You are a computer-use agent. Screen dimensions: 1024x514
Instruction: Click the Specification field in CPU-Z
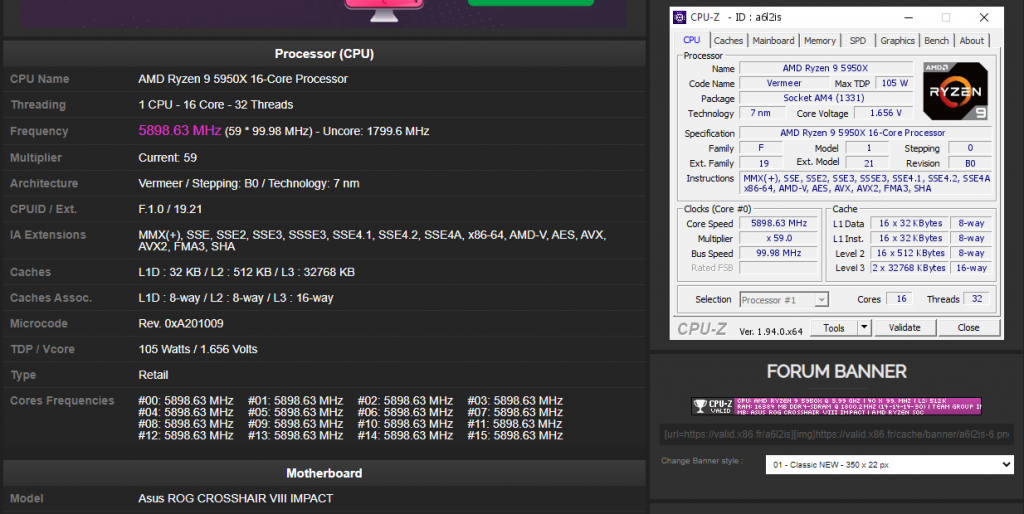(865, 133)
